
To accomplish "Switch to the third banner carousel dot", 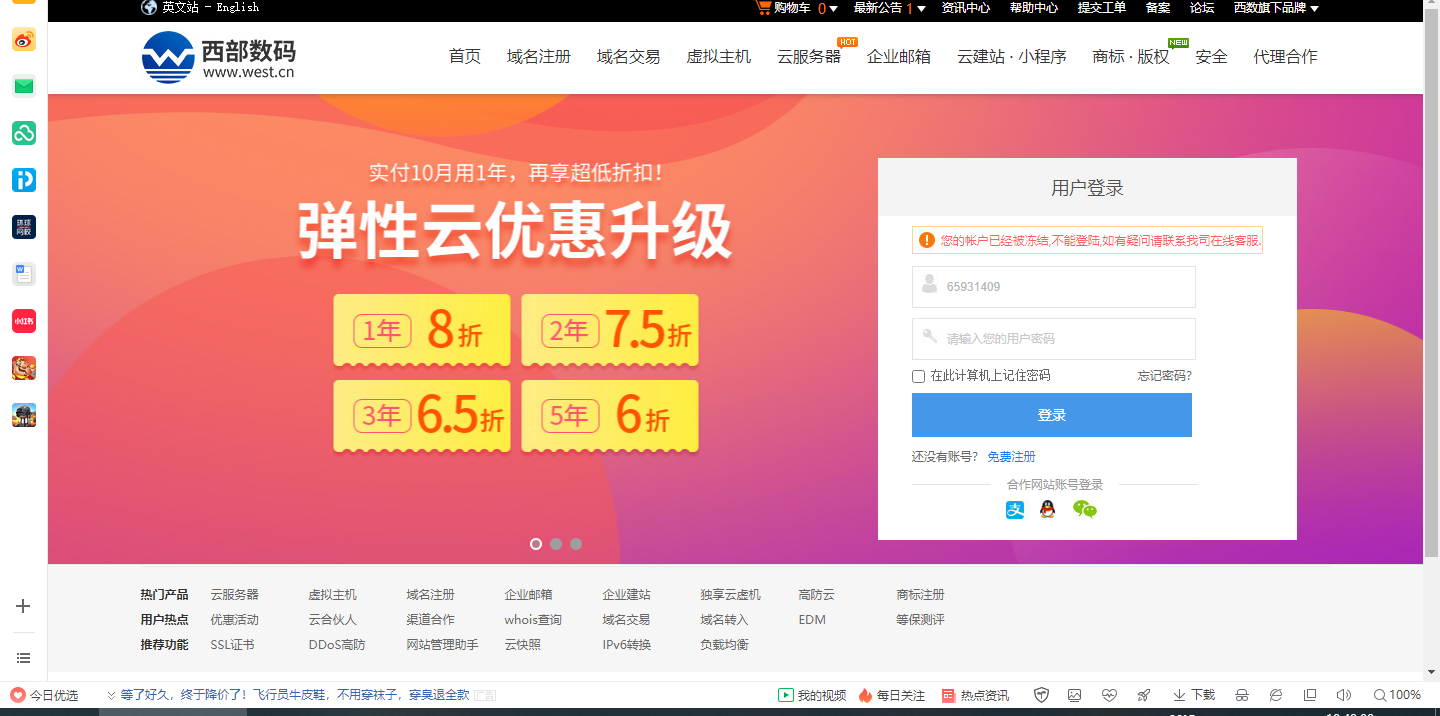I will click(576, 544).
